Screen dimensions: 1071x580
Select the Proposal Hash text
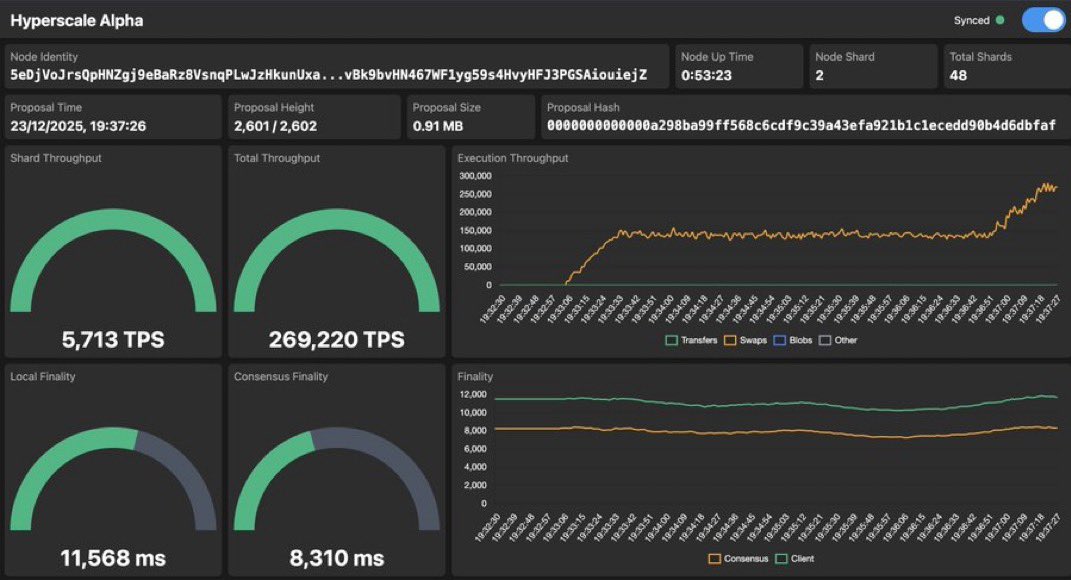804,125
